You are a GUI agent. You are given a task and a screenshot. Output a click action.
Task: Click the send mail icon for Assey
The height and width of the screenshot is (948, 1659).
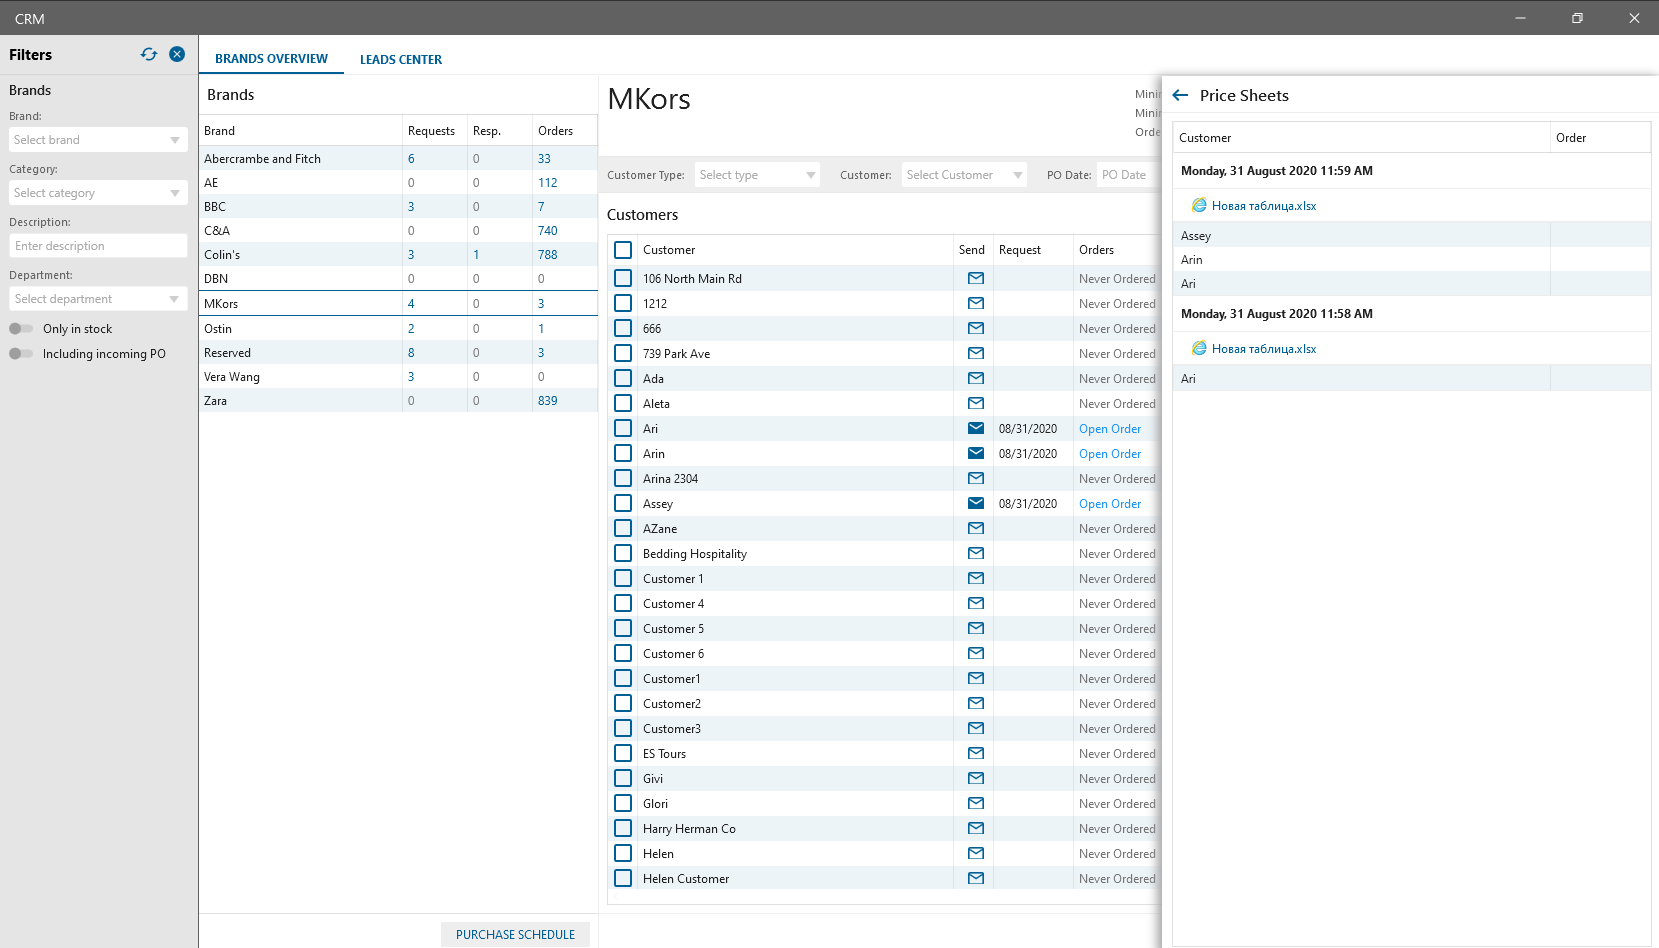coord(976,503)
